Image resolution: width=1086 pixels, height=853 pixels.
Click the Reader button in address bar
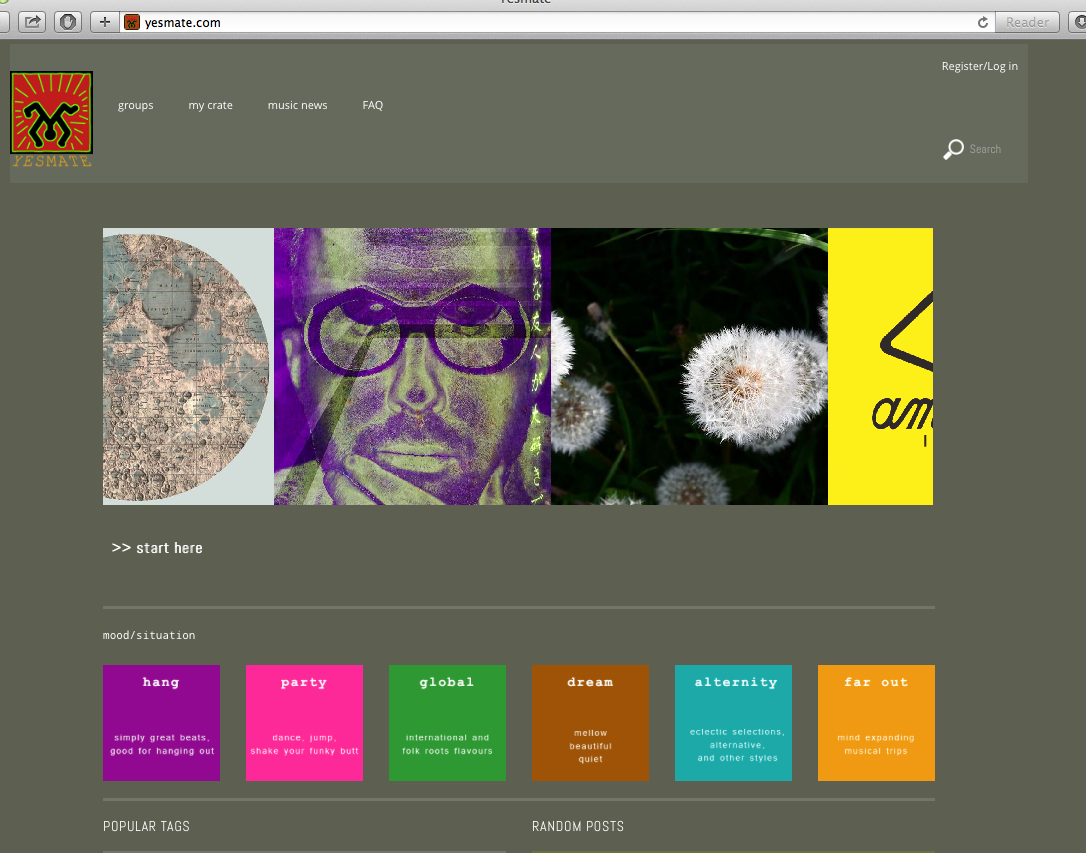coord(1027,22)
